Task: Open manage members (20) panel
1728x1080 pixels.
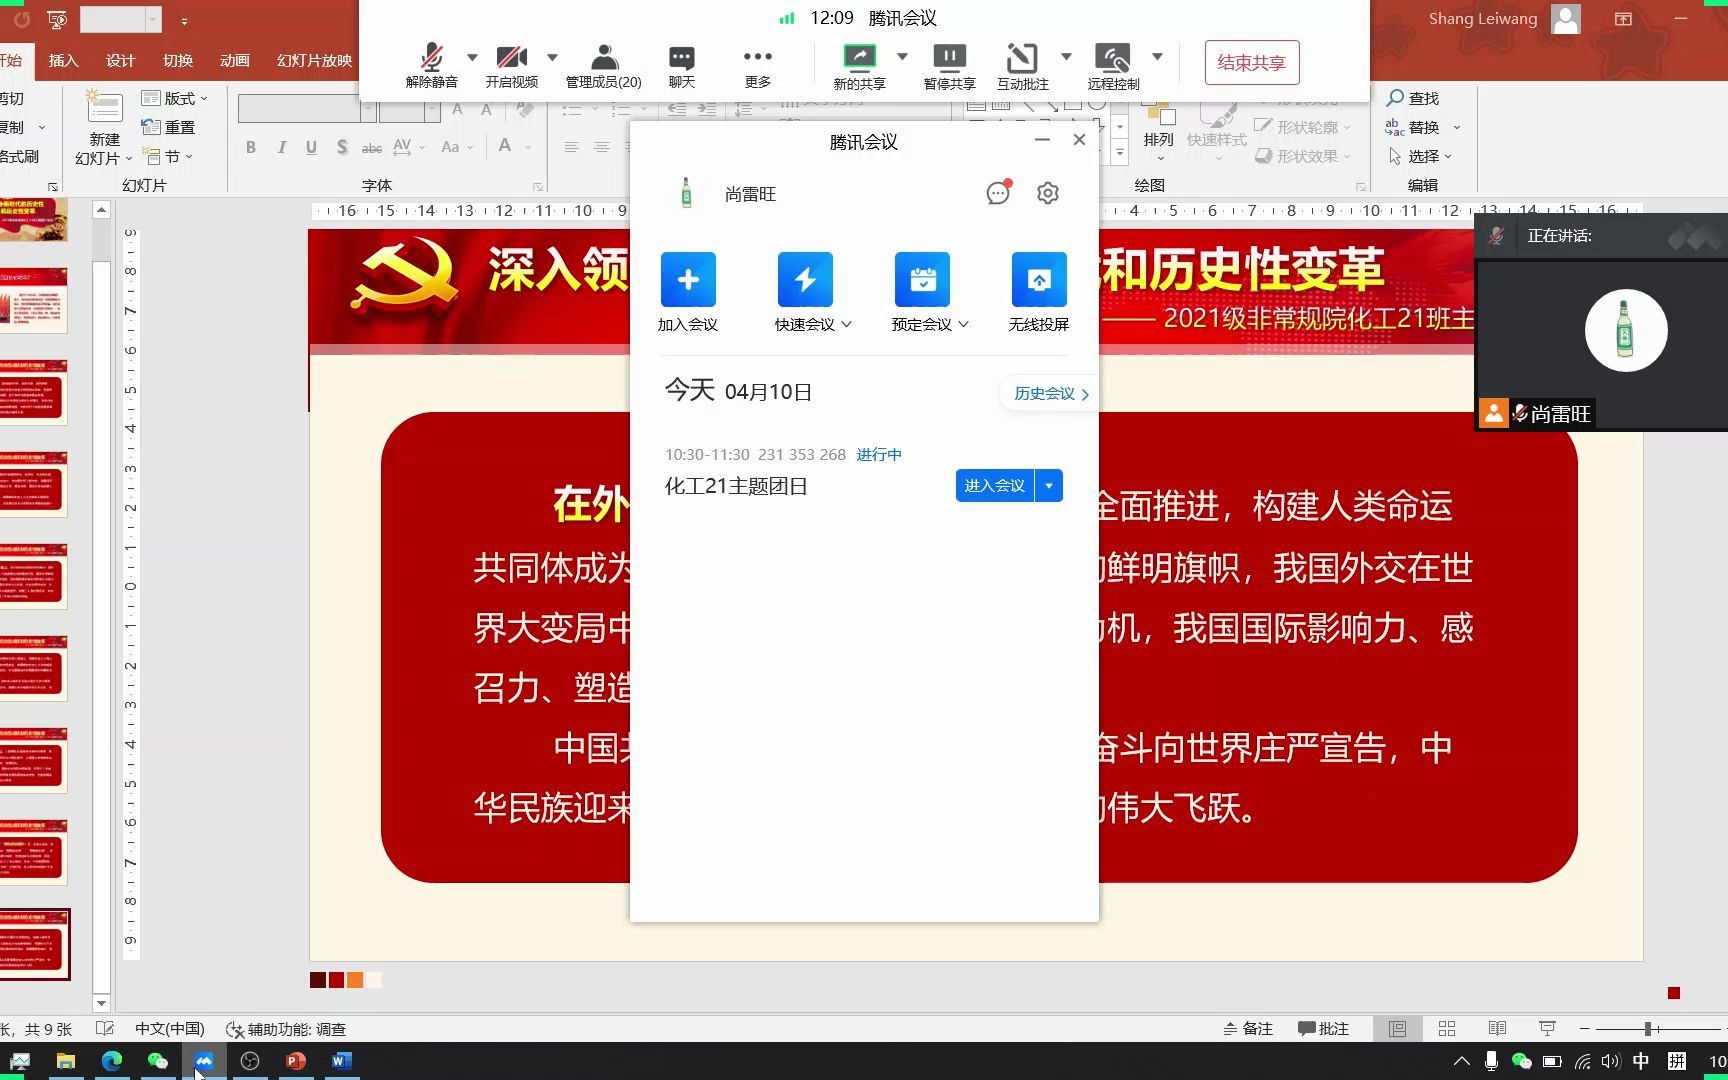Action: [x=604, y=66]
